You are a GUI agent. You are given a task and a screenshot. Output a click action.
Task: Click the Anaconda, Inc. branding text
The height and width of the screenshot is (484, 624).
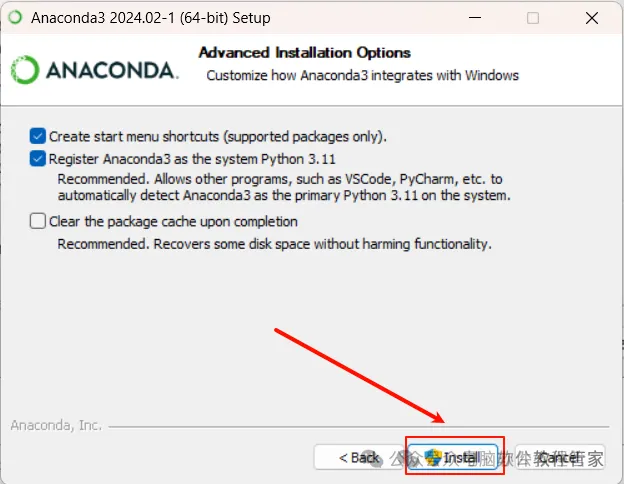pyautogui.click(x=56, y=425)
